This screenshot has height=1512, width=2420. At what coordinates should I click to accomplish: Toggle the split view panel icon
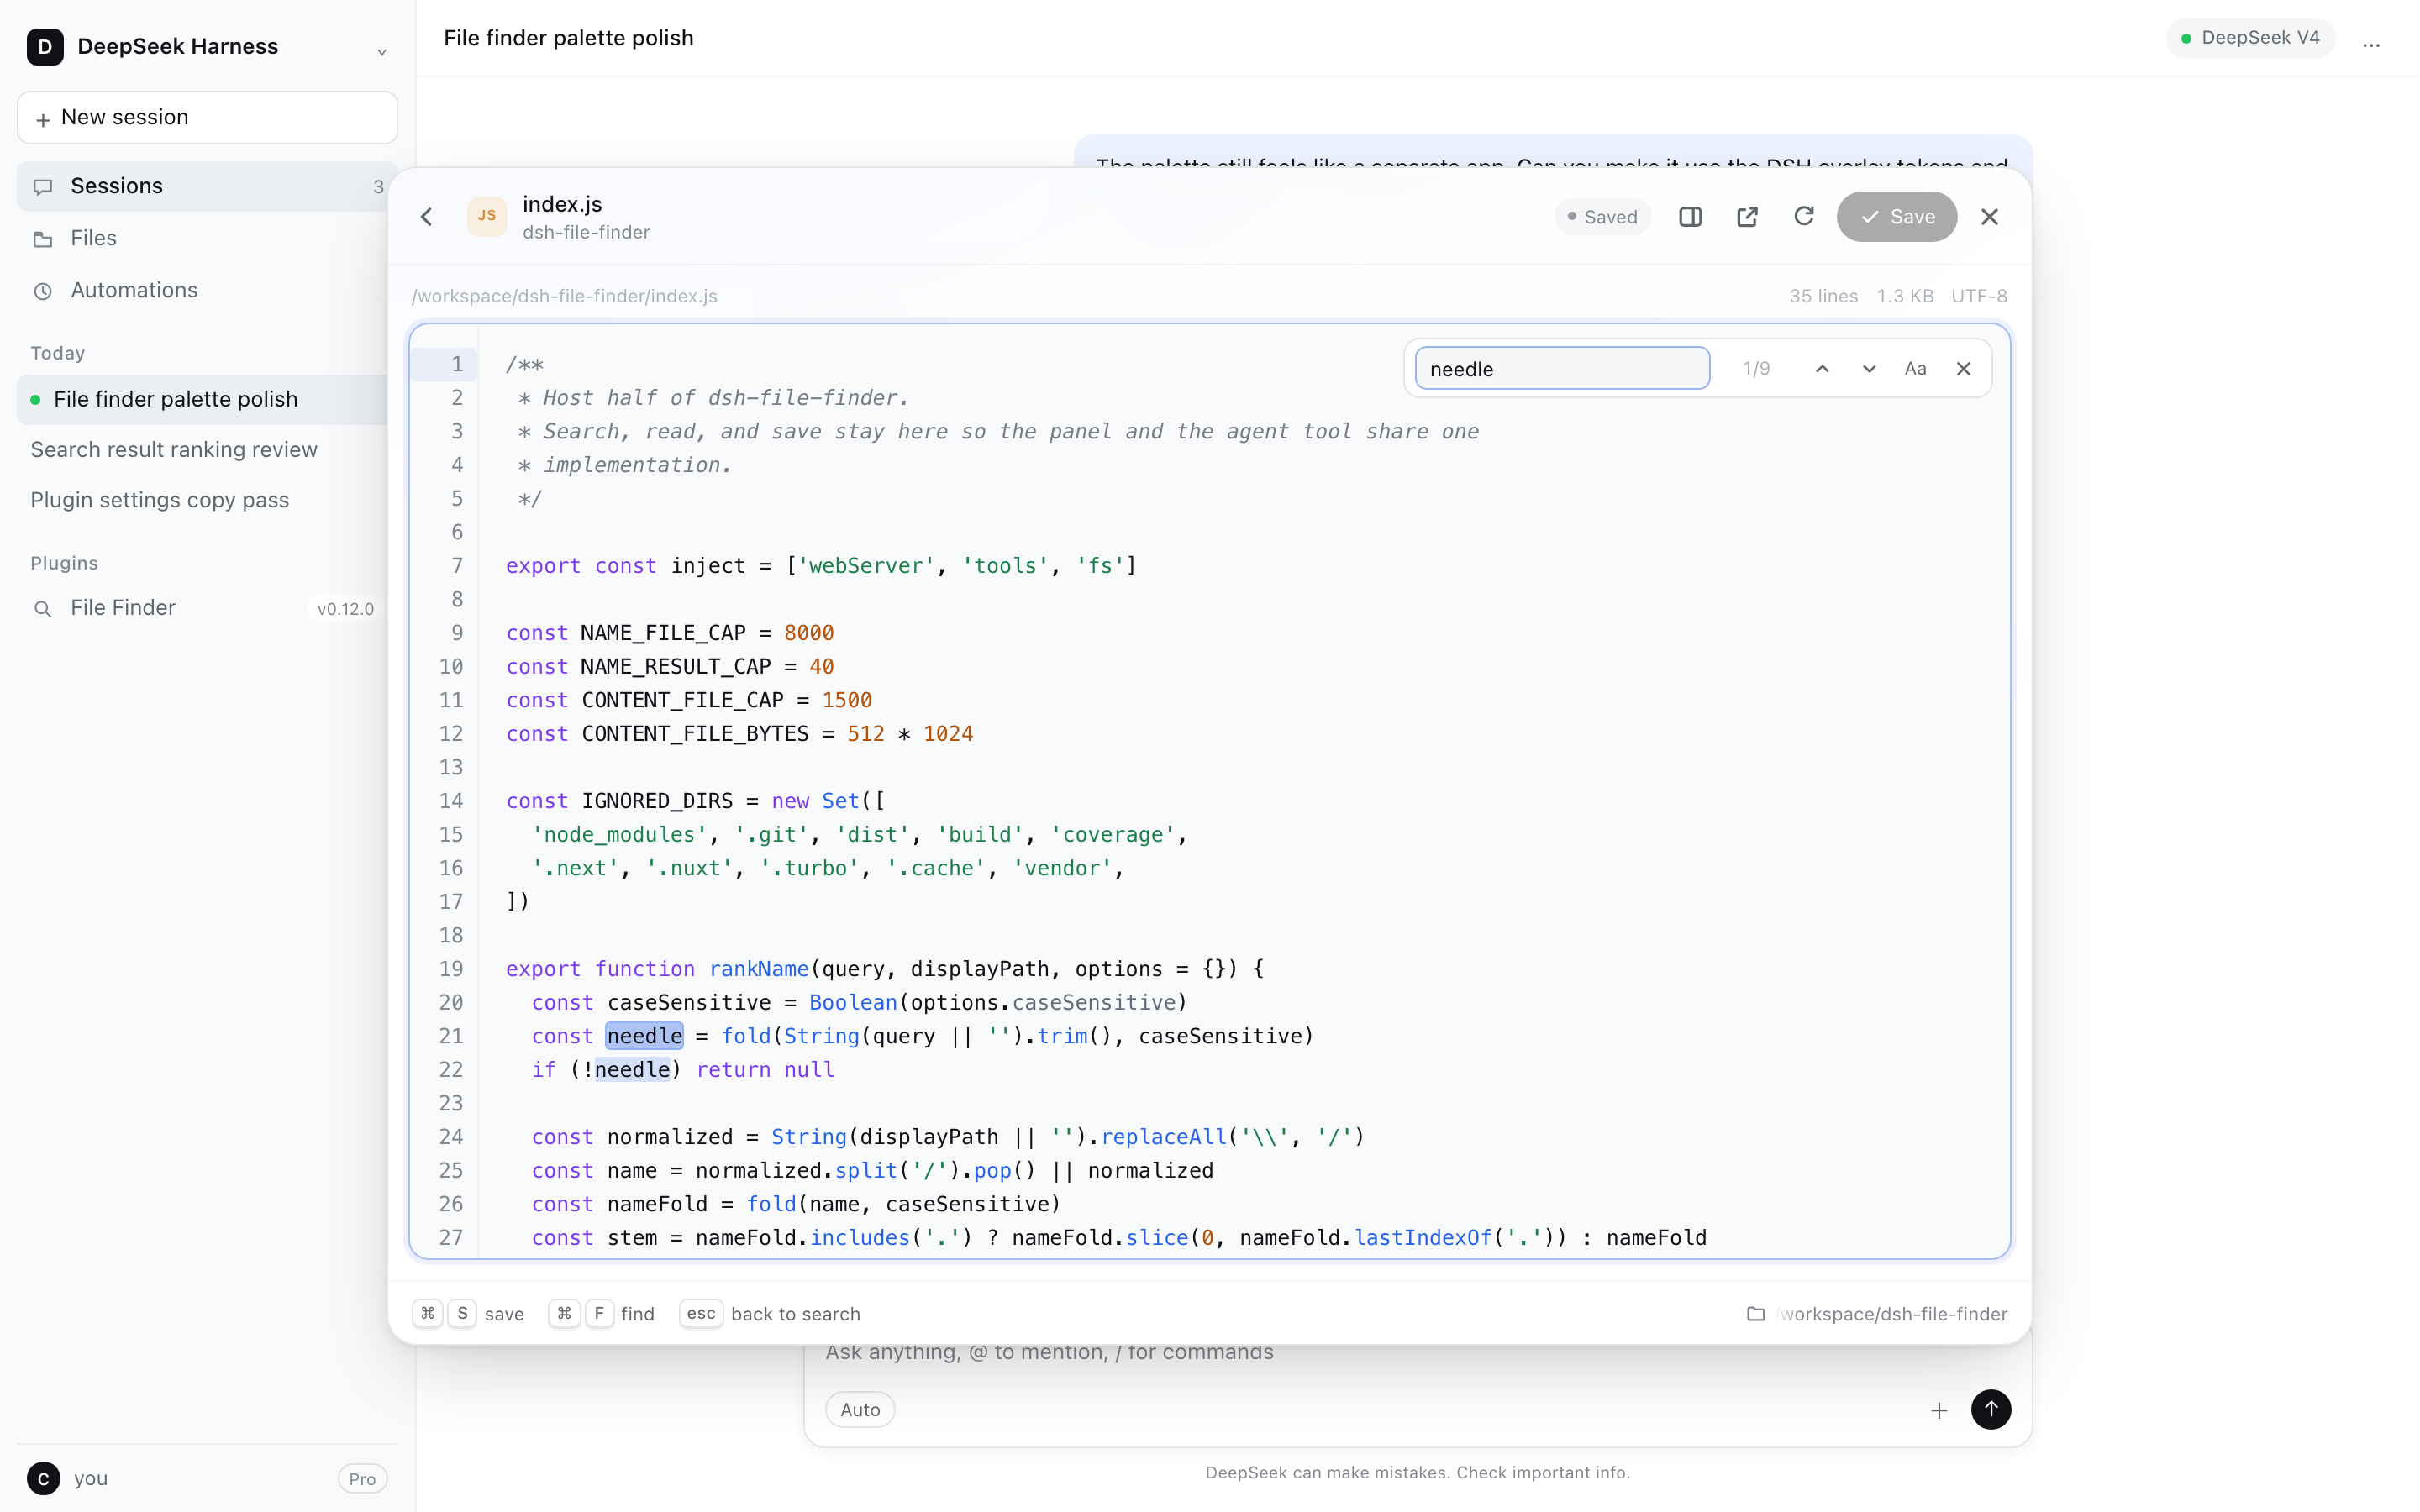pyautogui.click(x=1690, y=216)
